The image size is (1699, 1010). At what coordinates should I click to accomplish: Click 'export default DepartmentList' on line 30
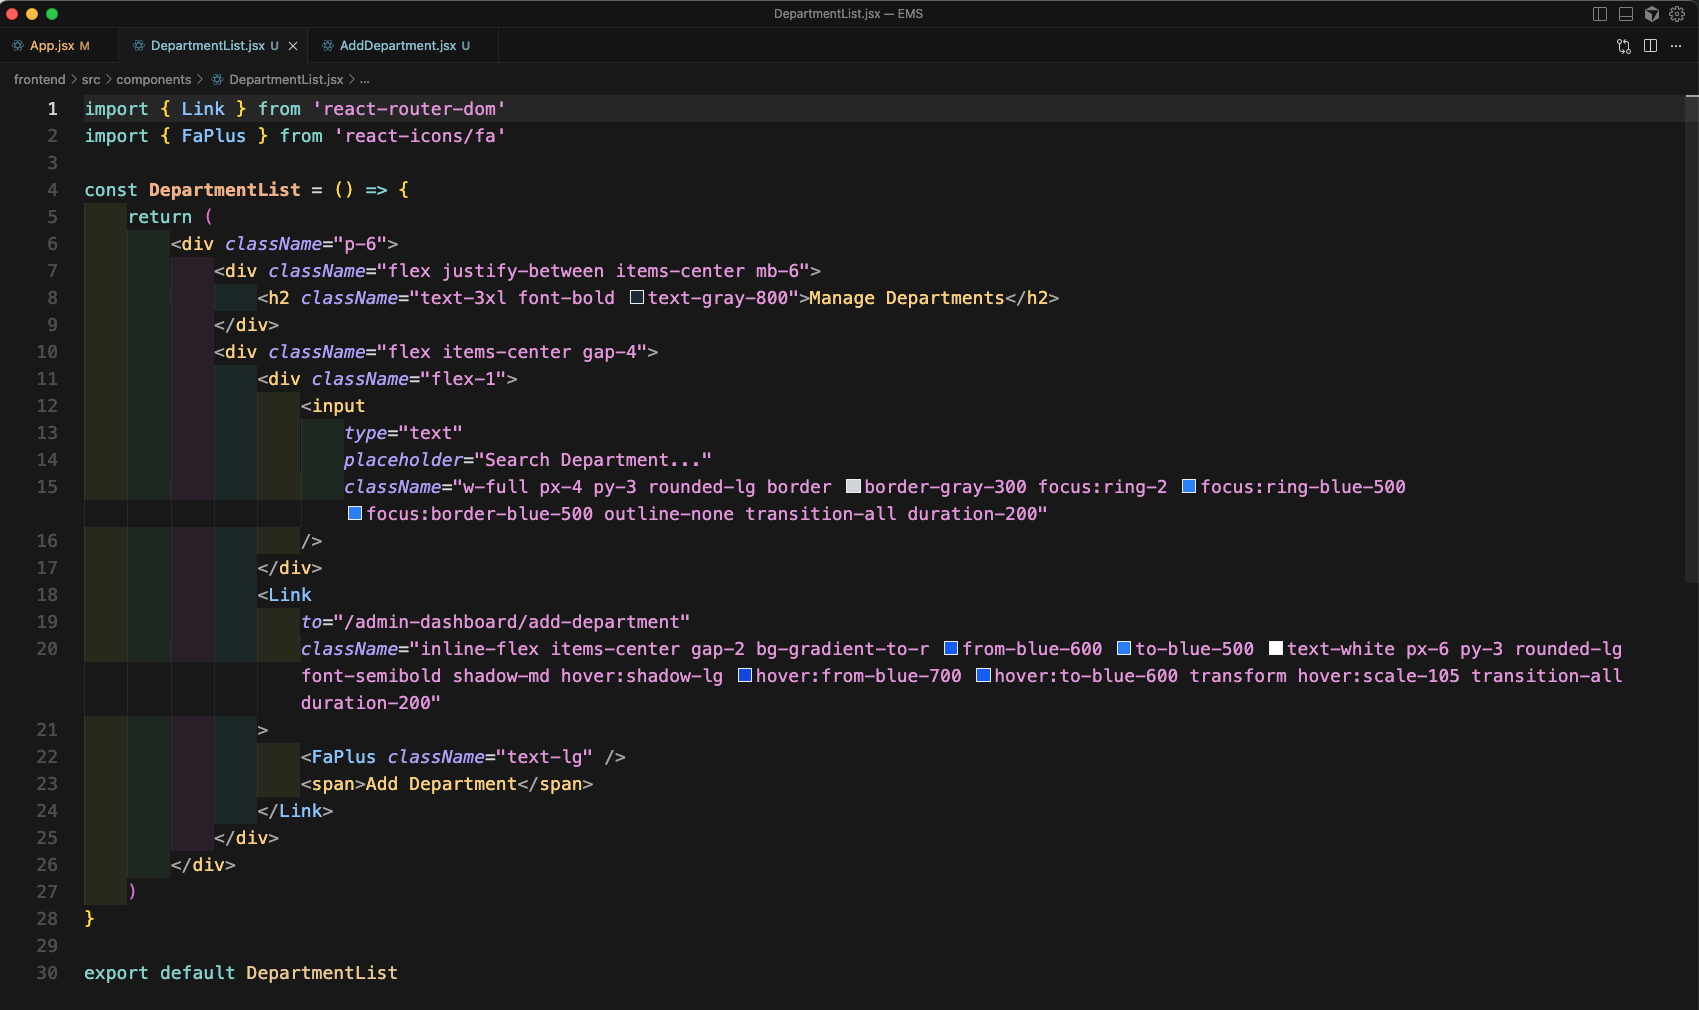click(x=241, y=973)
